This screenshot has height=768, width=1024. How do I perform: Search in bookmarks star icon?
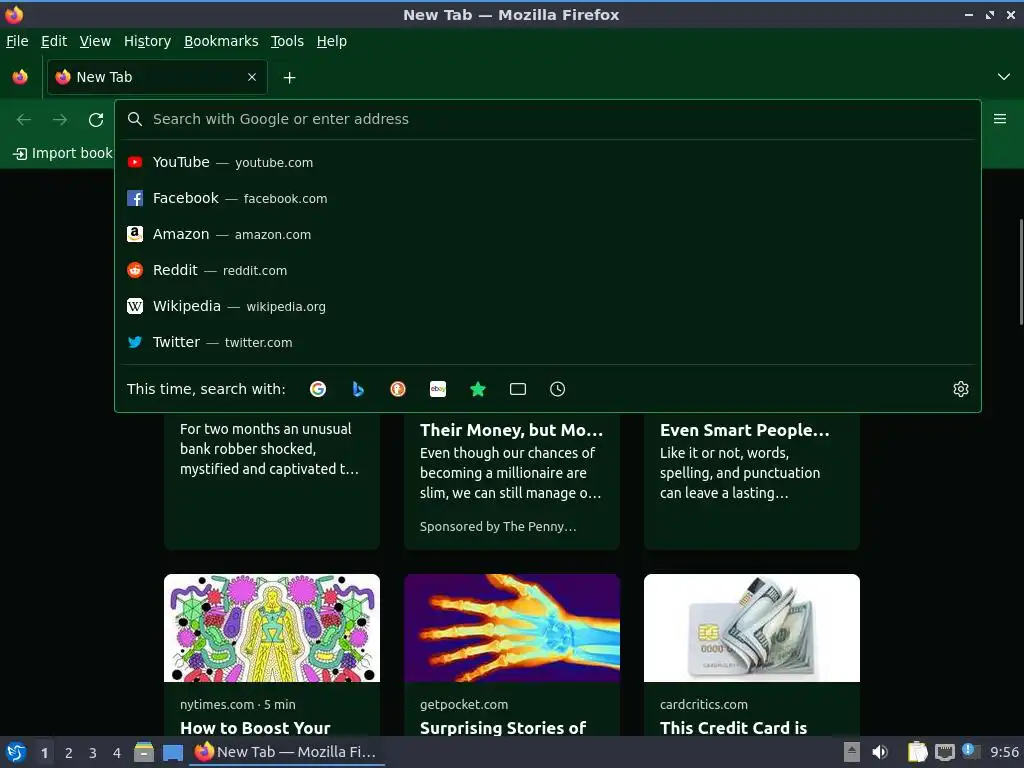[x=478, y=389]
